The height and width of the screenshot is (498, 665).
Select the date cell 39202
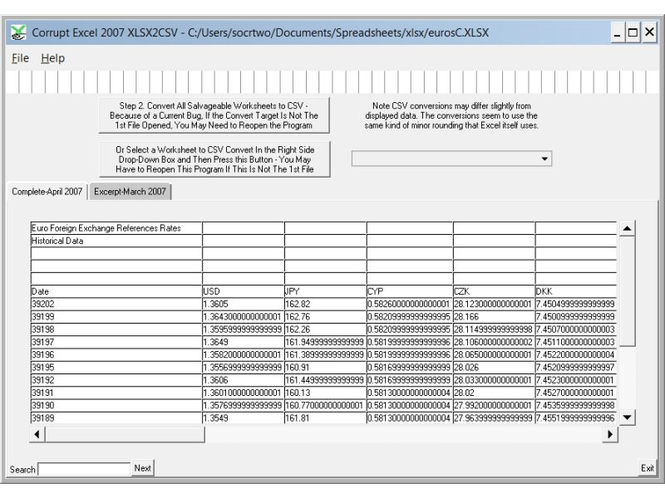point(116,304)
